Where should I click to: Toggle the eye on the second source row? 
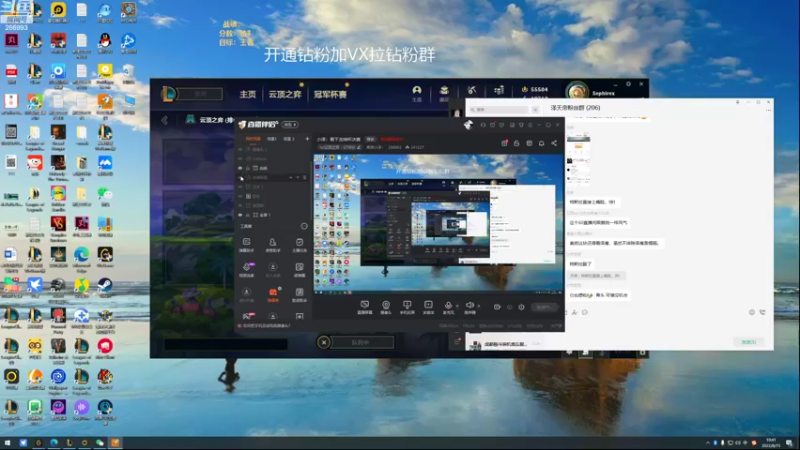[x=240, y=159]
